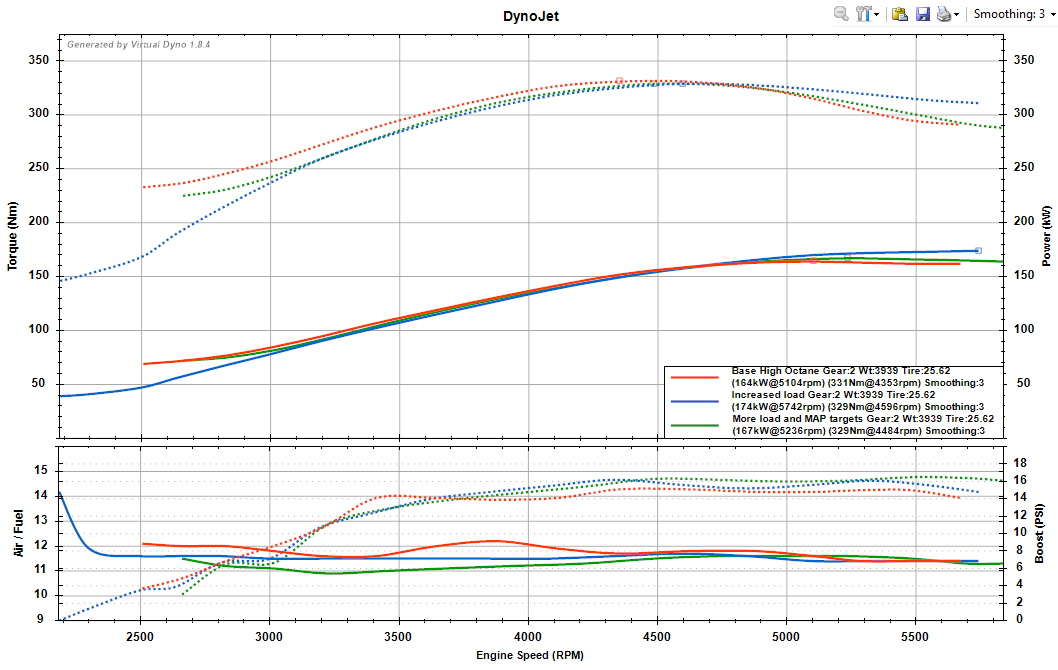The height and width of the screenshot is (670, 1058).
Task: Click the blue peak power marker at curve end
Action: pos(978,251)
